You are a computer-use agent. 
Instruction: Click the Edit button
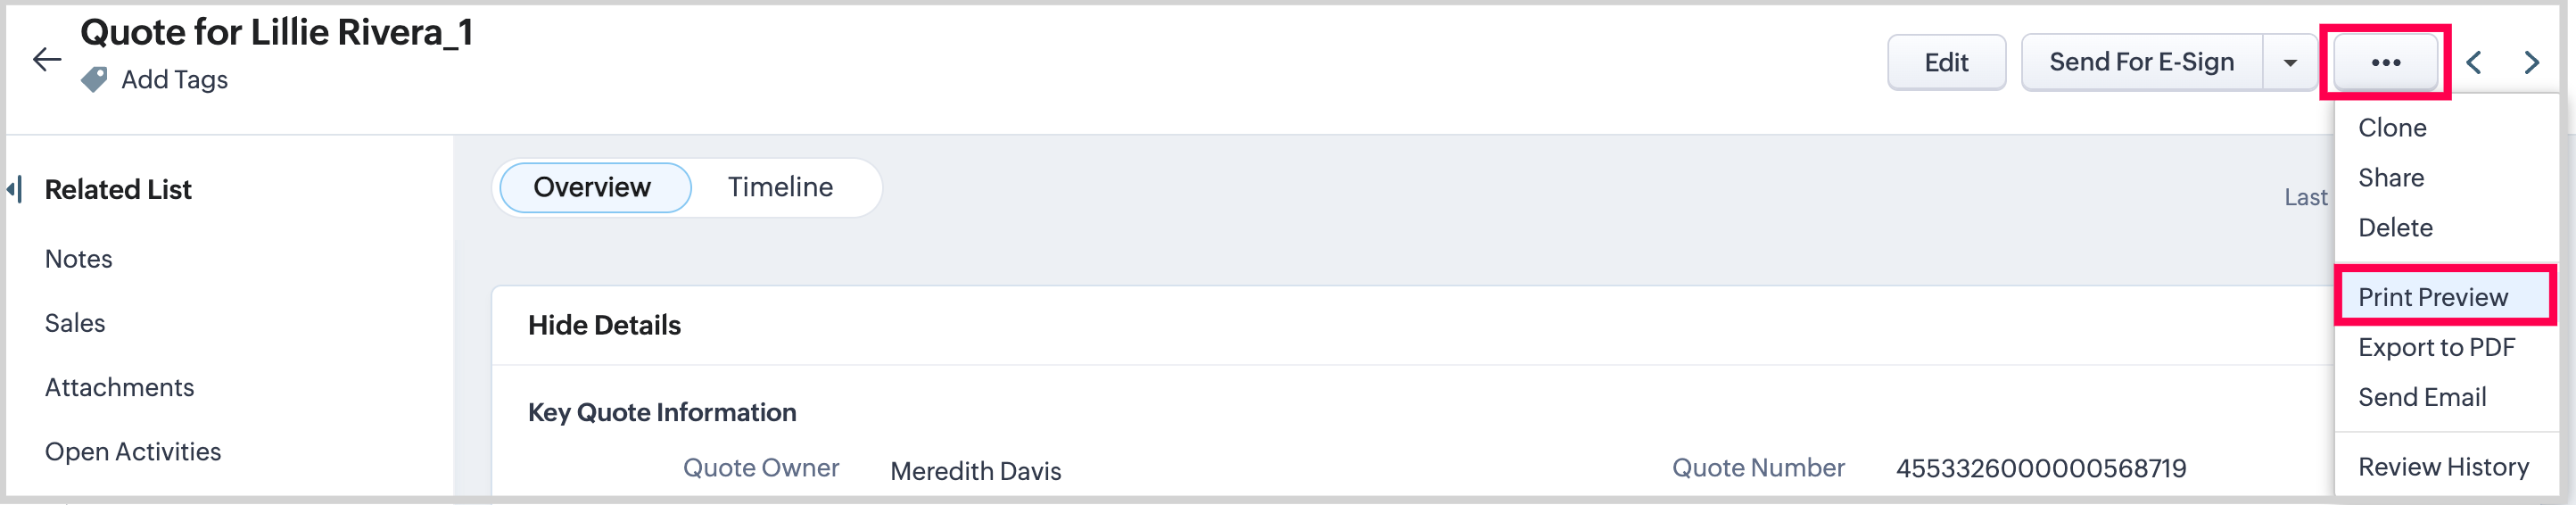tap(1946, 63)
